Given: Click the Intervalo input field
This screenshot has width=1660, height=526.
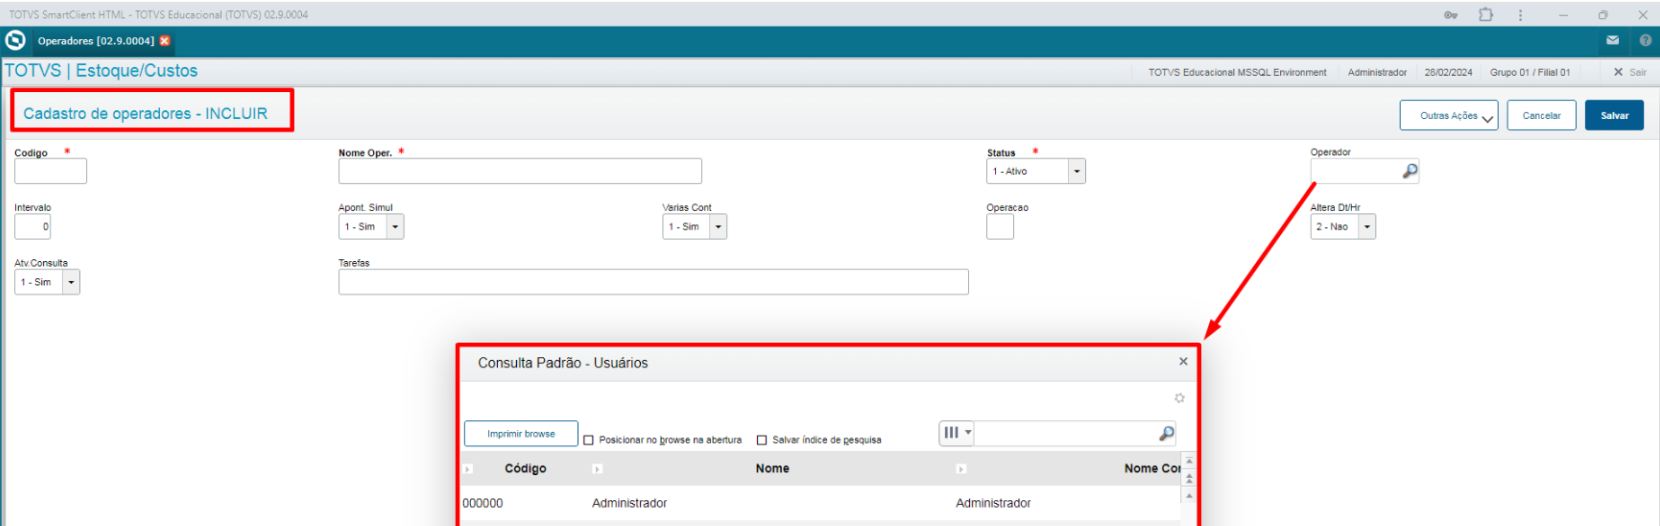Looking at the screenshot, I should pyautogui.click(x=33, y=227).
